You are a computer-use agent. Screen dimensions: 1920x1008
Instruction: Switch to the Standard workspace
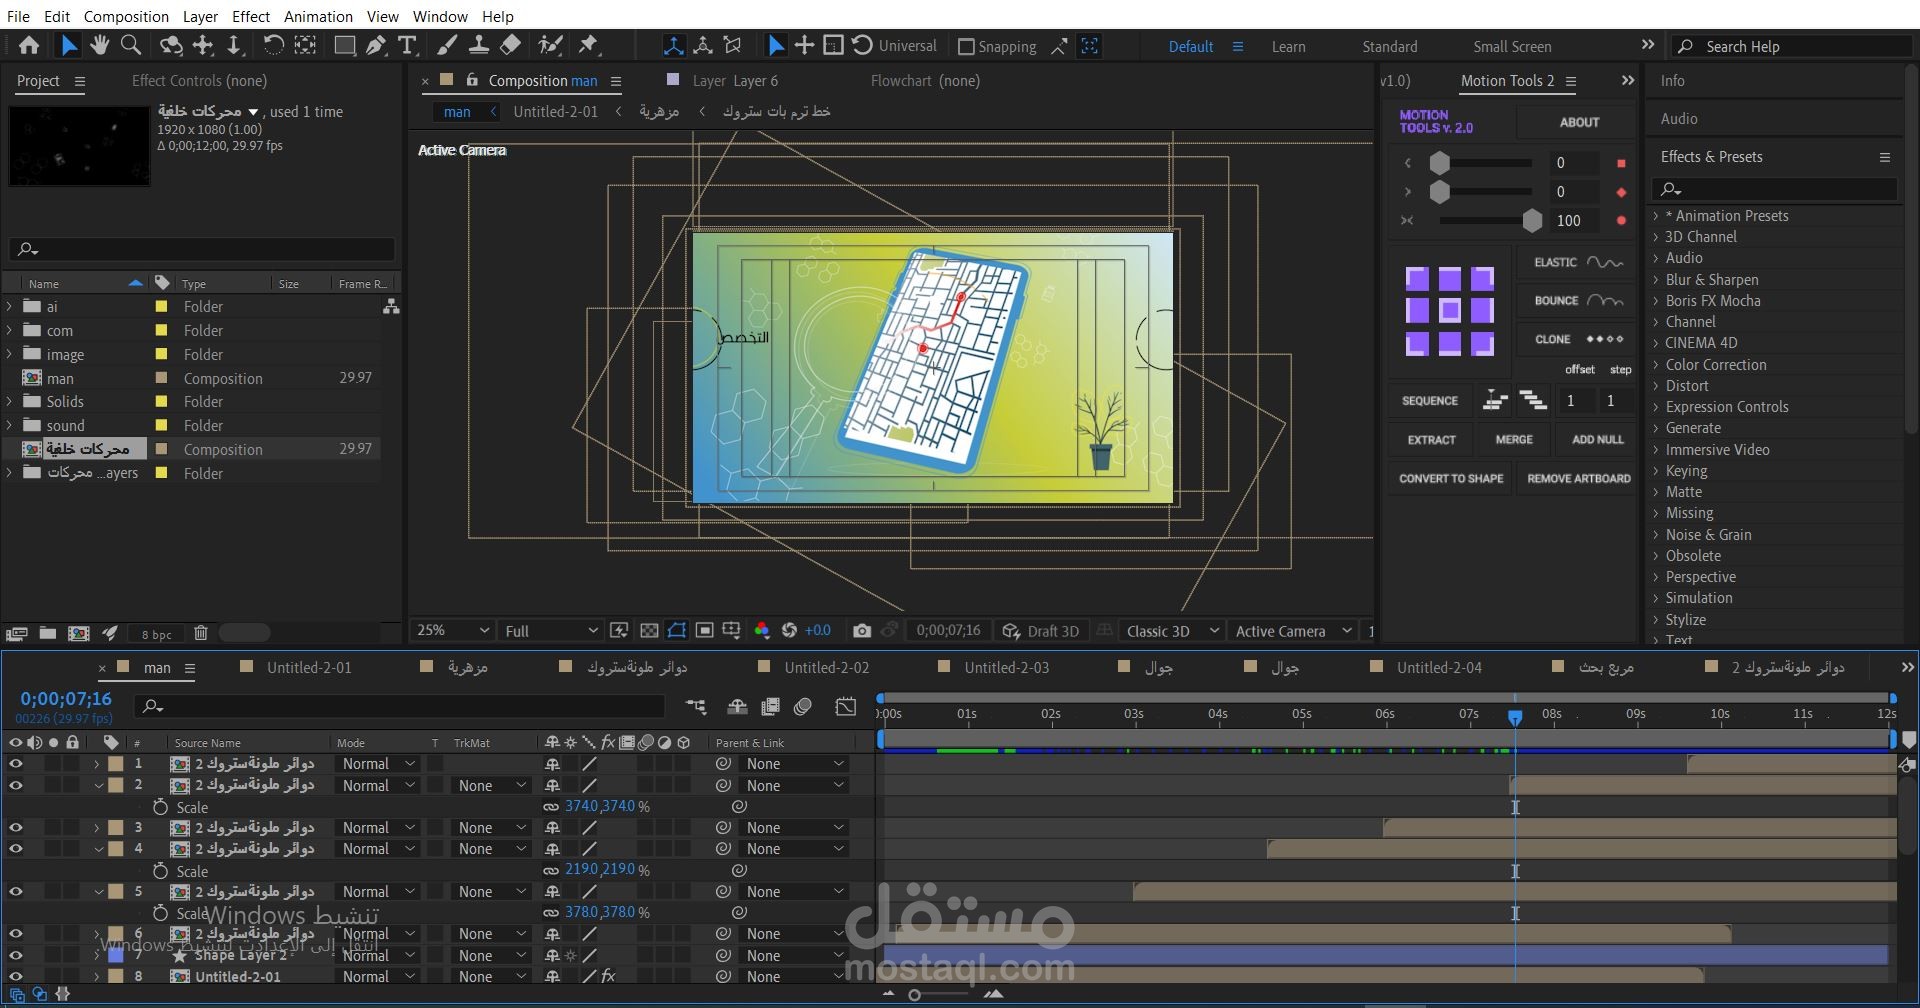point(1389,47)
